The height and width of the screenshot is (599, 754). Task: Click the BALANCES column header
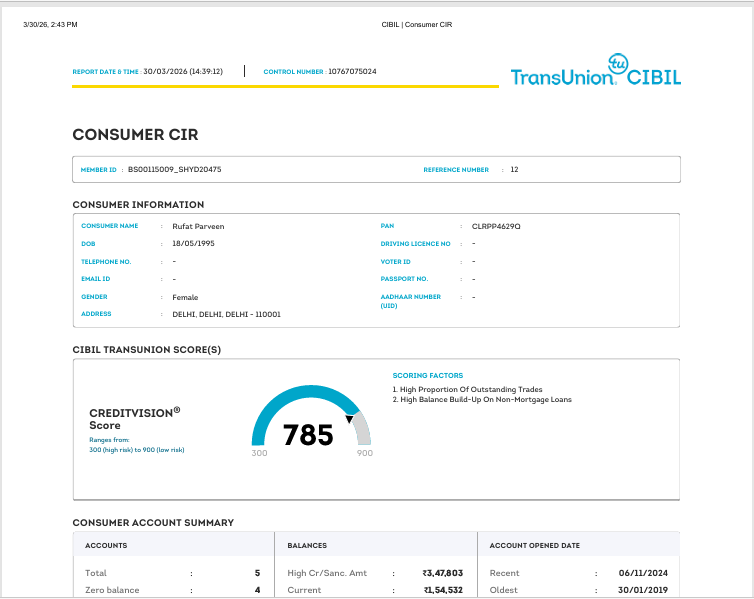tap(307, 545)
